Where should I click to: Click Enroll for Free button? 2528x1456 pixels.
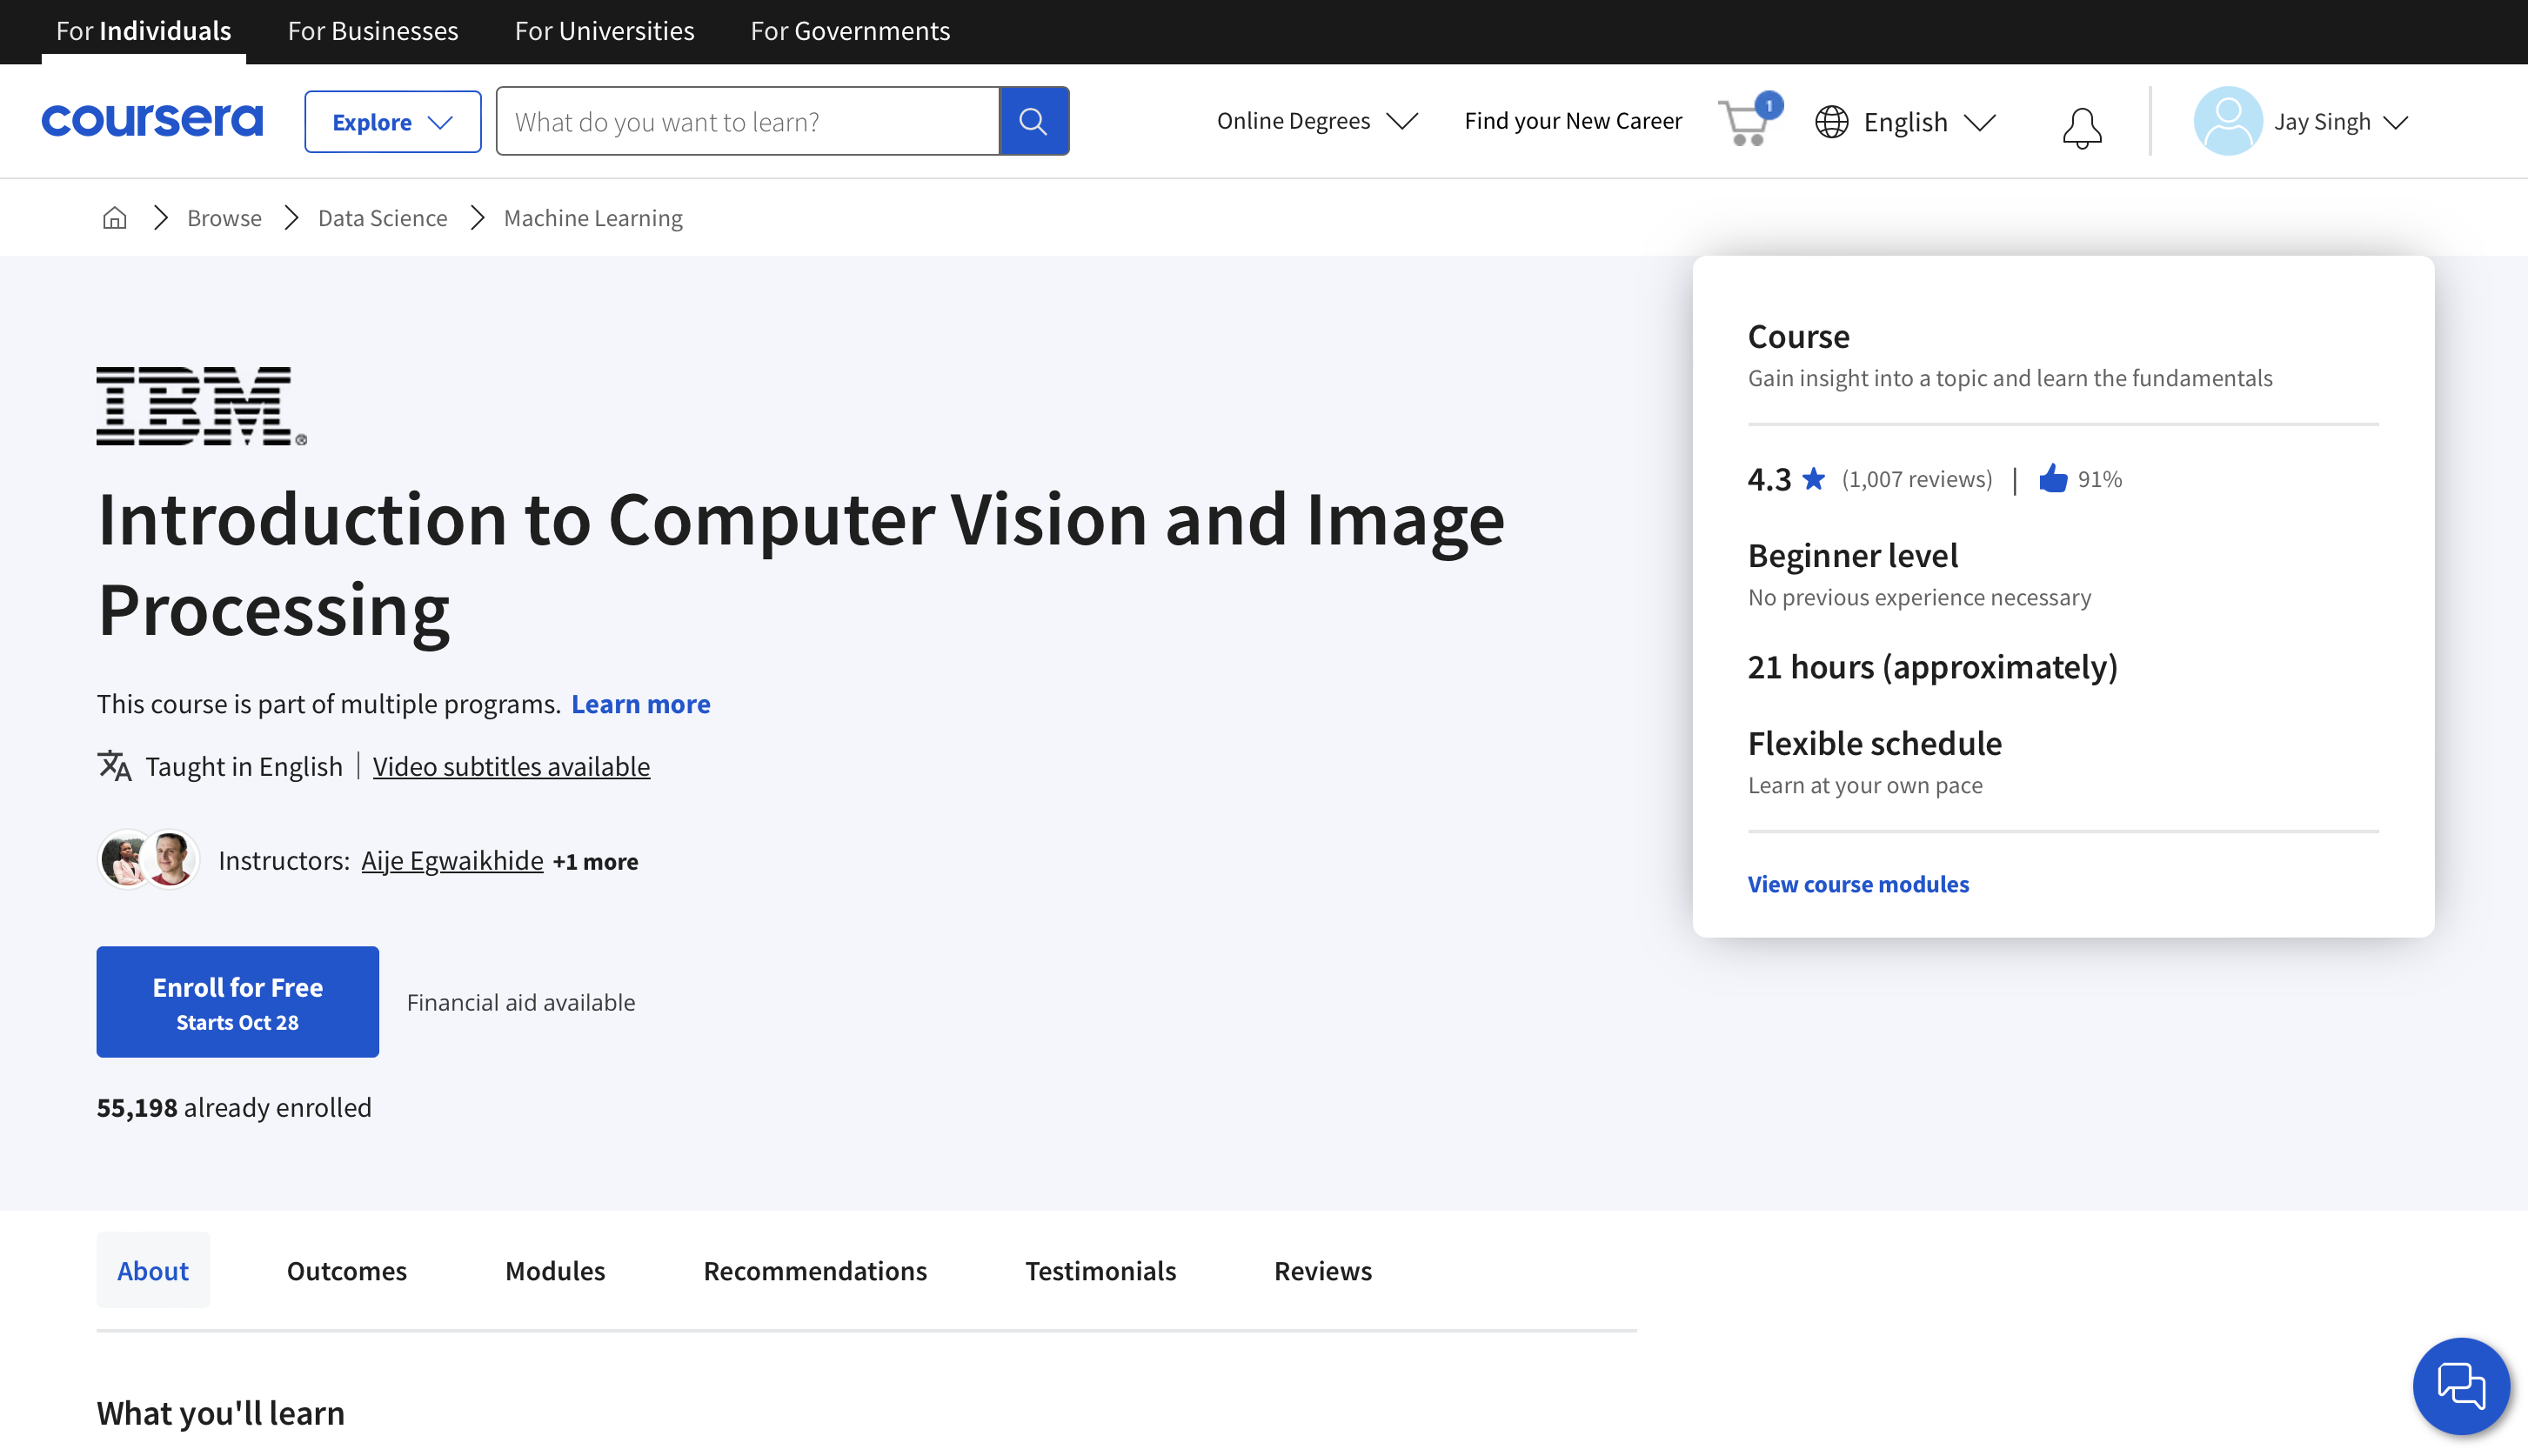pos(236,1001)
